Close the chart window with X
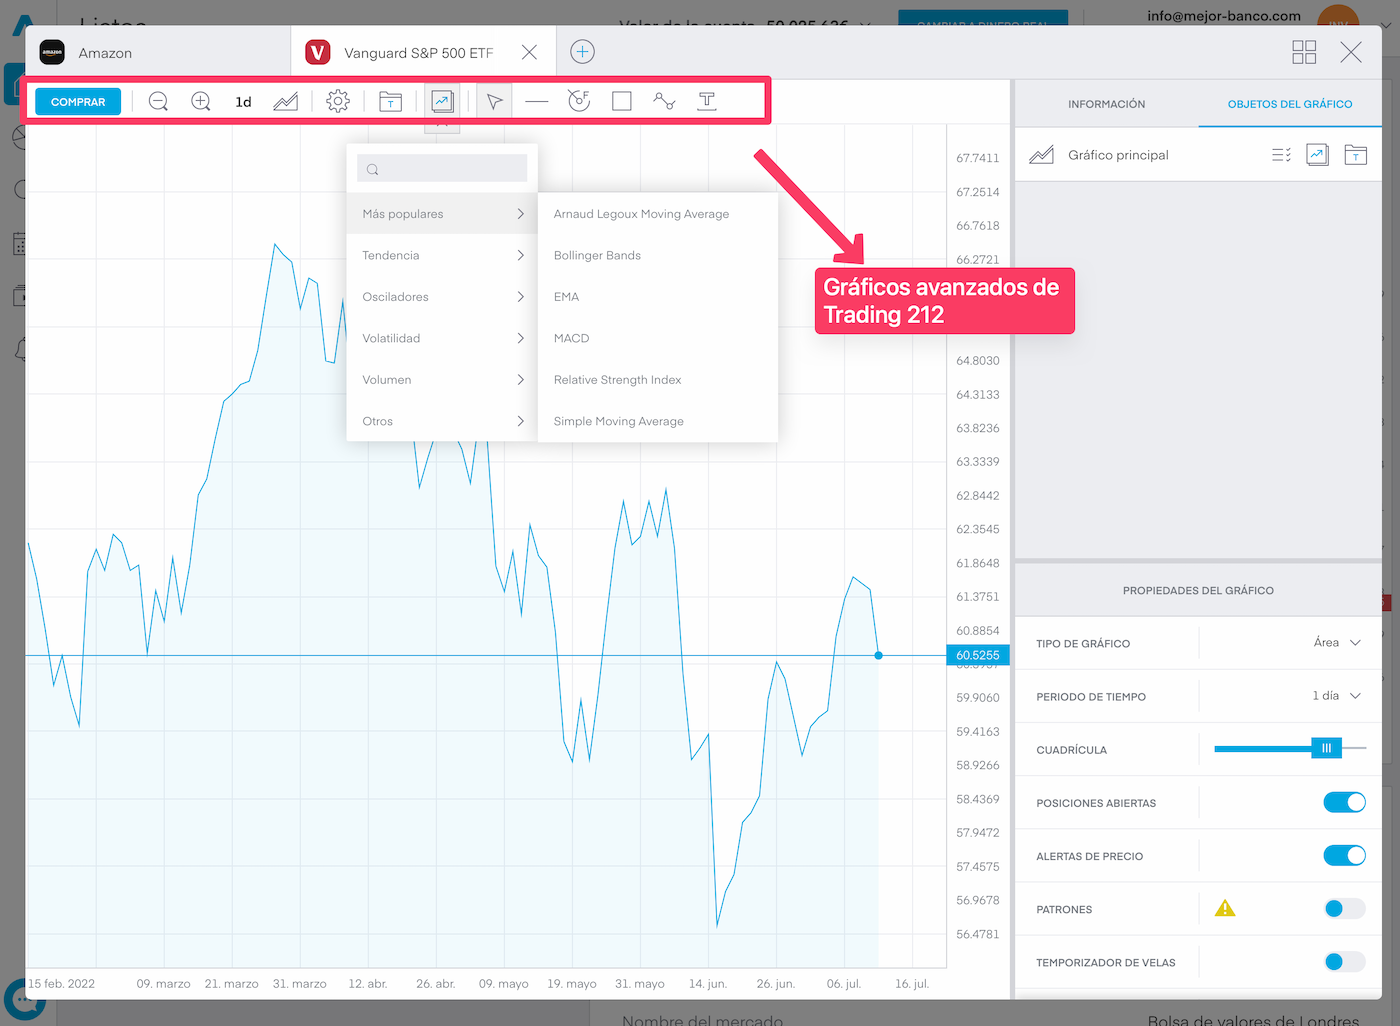1400x1026 pixels. pyautogui.click(x=1351, y=52)
